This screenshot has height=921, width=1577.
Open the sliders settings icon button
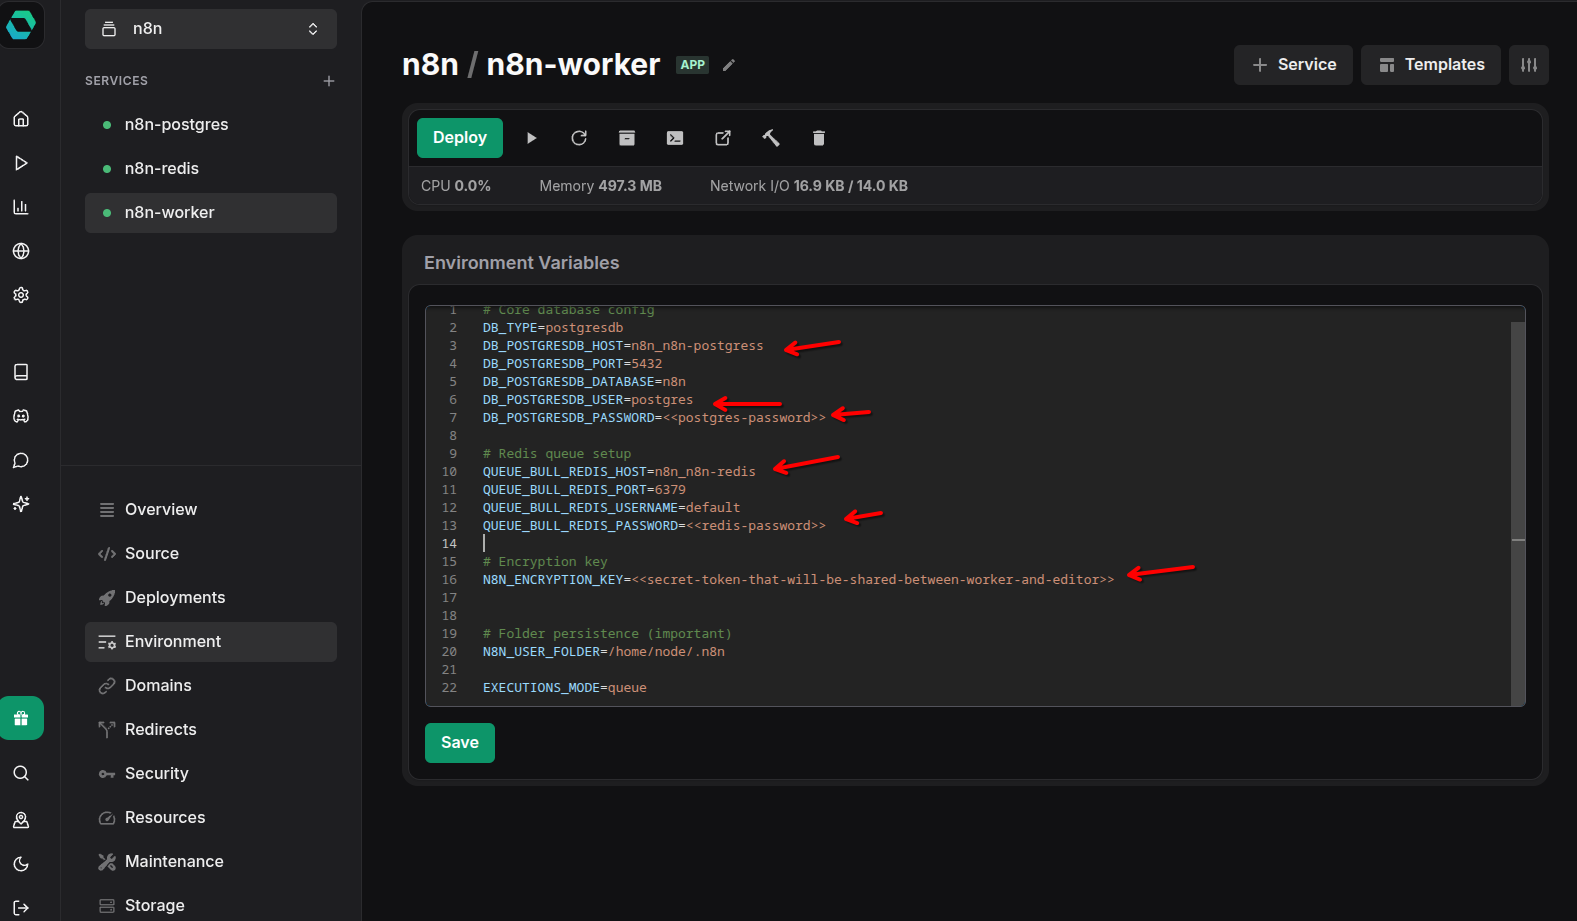[x=1529, y=65]
